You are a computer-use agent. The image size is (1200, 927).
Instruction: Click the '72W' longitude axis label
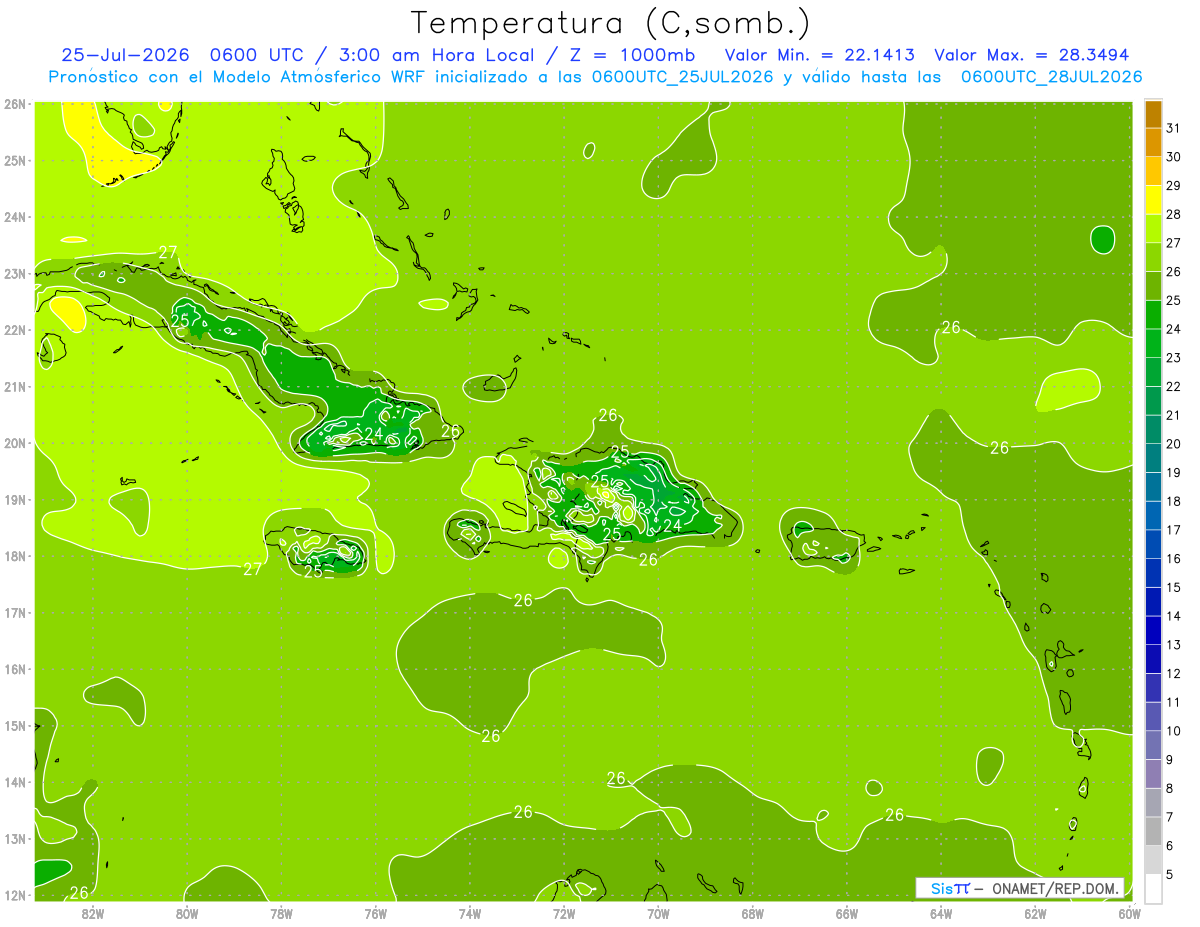point(564,912)
